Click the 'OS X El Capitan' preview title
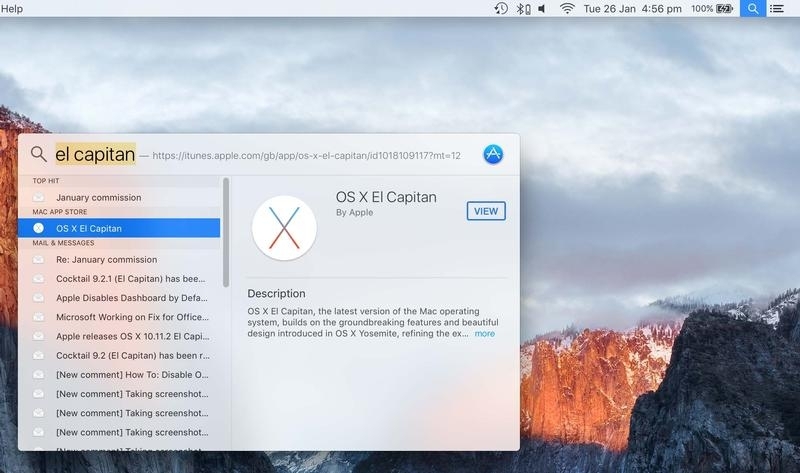Viewport: 800px width, 473px height. (x=386, y=197)
